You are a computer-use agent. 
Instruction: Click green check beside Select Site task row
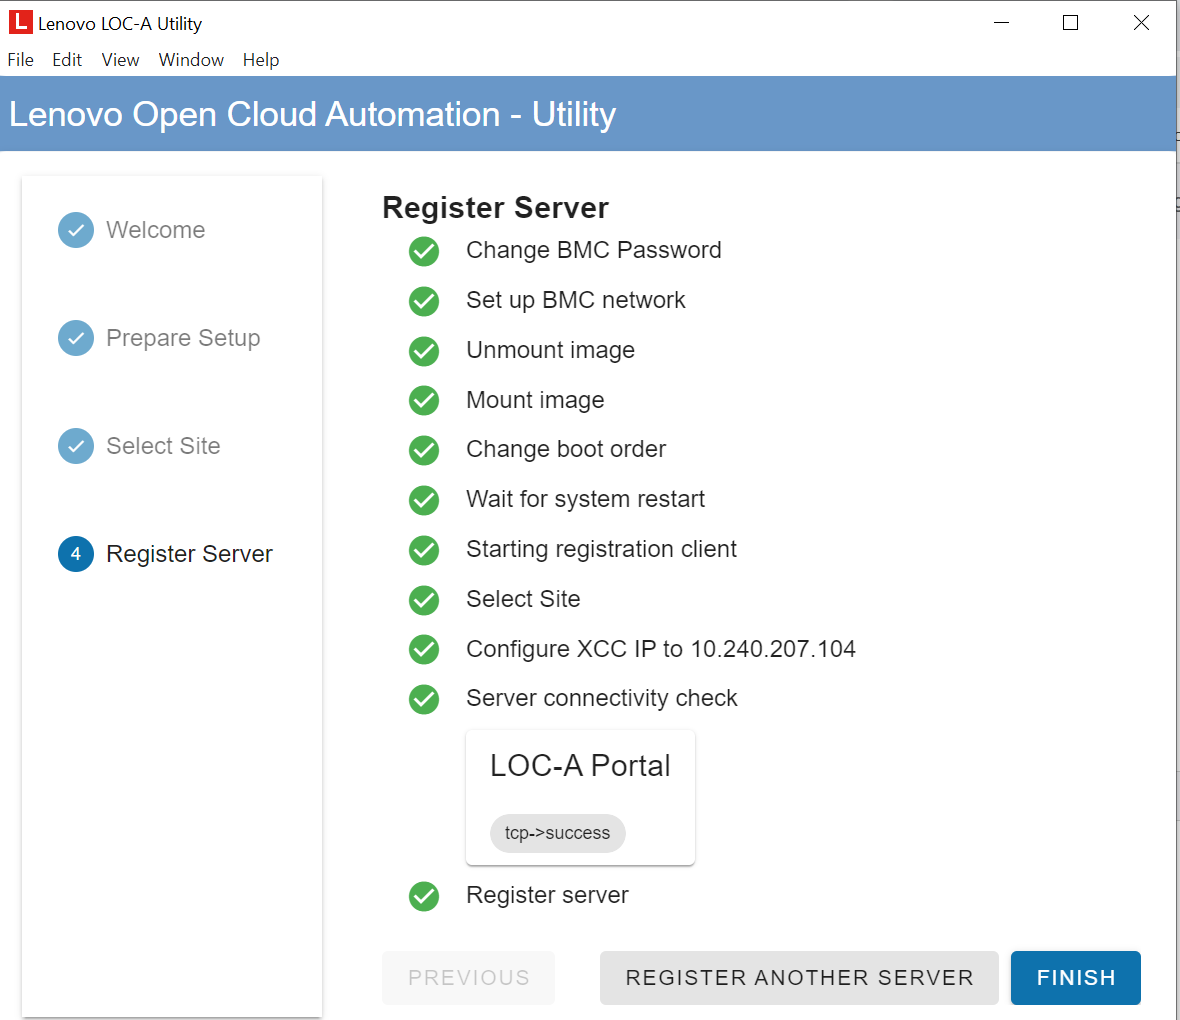click(424, 600)
